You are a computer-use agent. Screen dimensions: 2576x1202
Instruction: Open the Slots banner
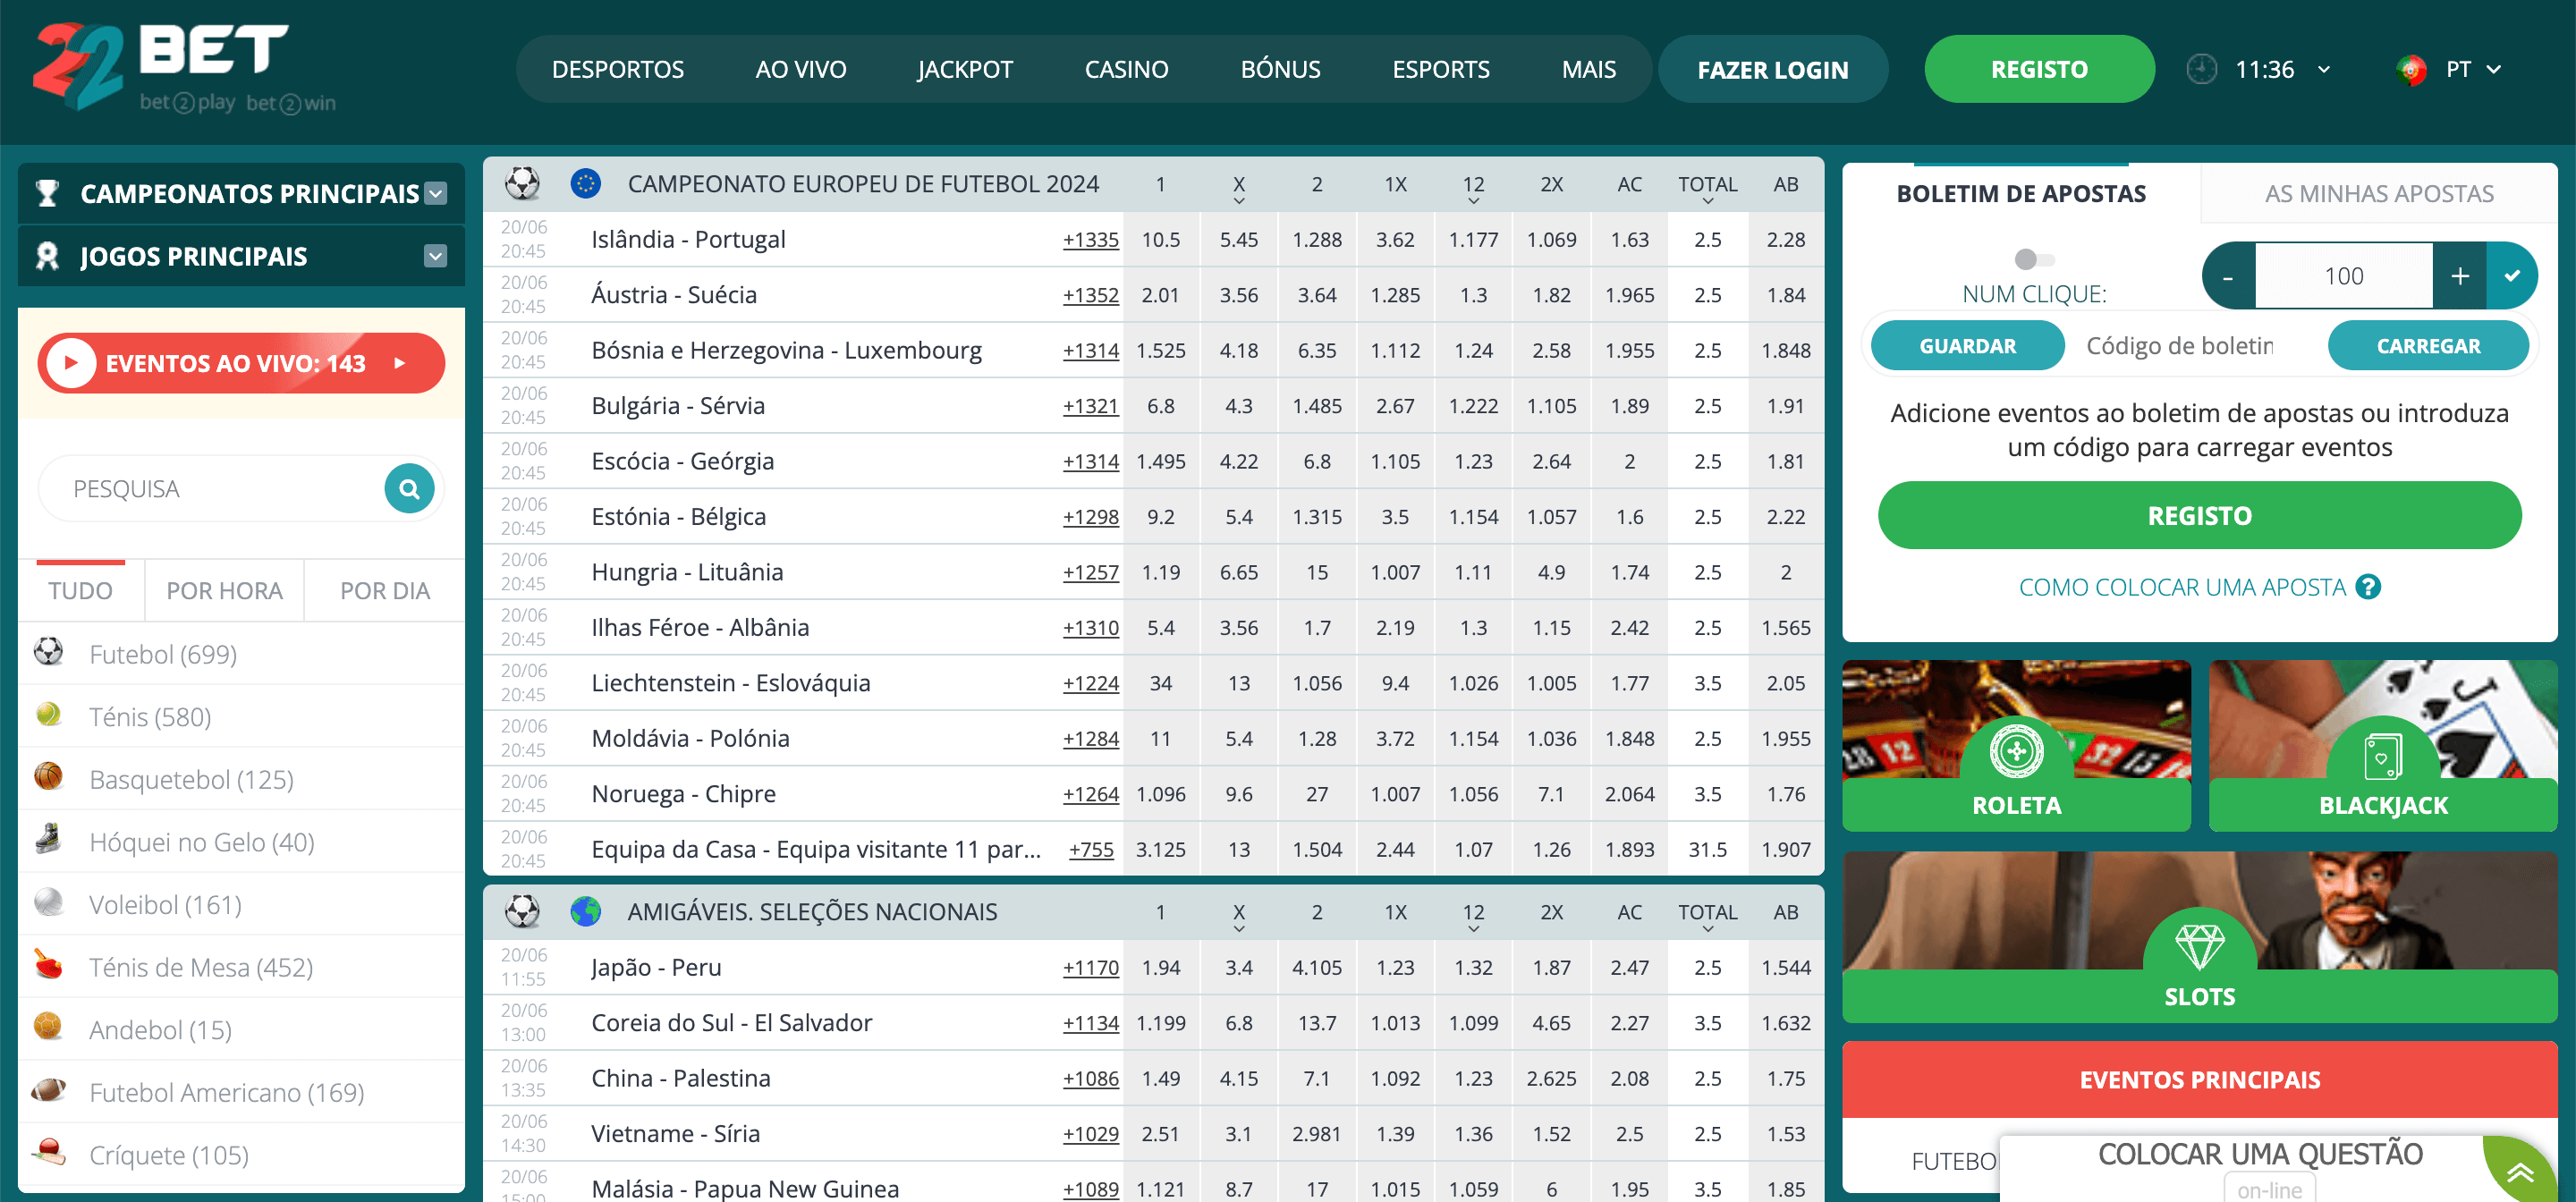(2199, 937)
